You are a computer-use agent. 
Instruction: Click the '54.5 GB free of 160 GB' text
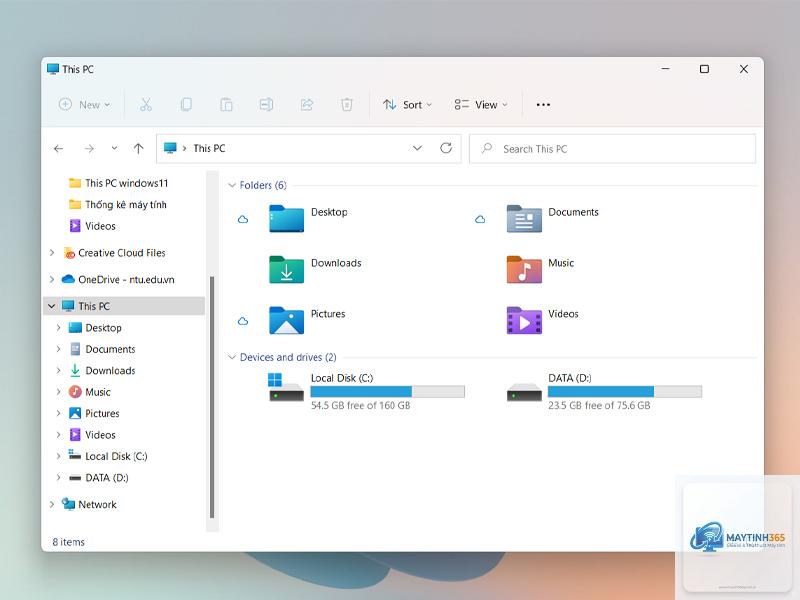(x=361, y=405)
